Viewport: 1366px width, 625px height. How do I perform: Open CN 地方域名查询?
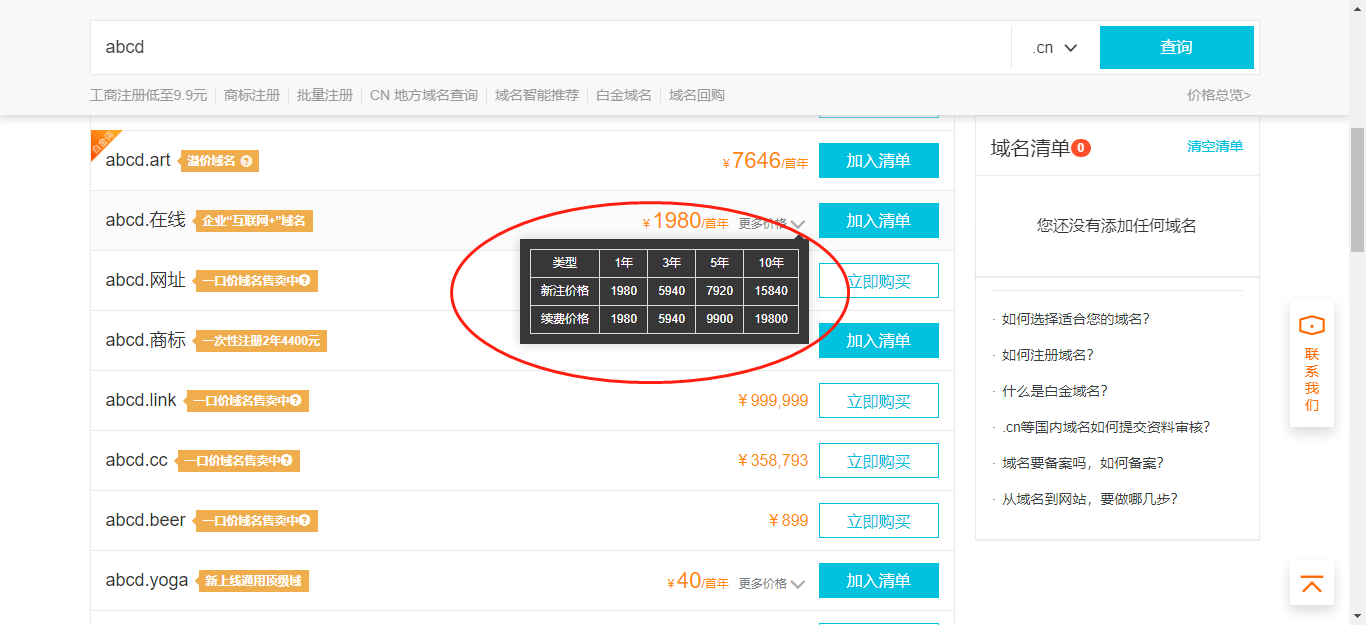click(x=424, y=95)
